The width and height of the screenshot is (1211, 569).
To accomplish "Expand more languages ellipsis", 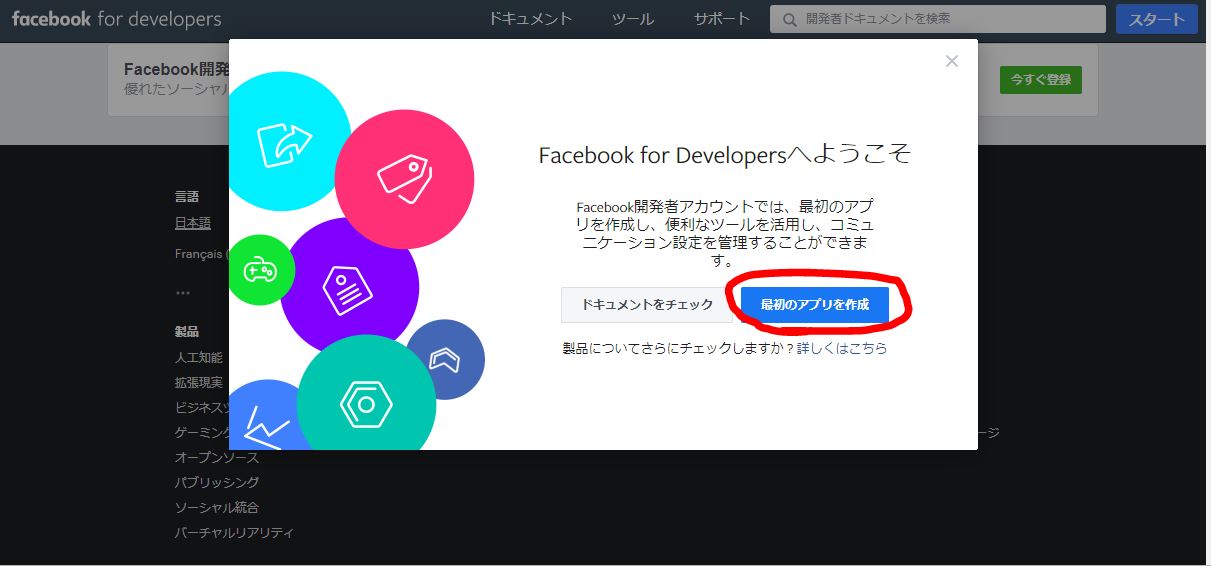I will pos(182,292).
